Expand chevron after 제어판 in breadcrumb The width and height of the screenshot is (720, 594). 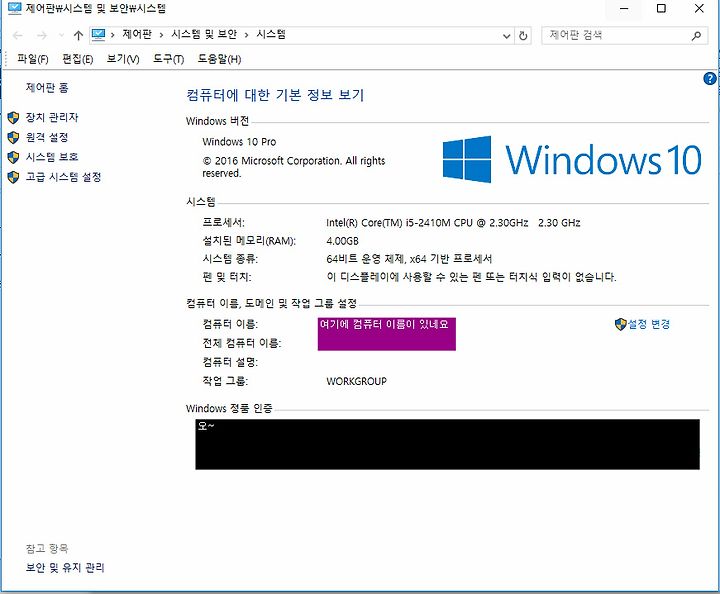[x=161, y=35]
